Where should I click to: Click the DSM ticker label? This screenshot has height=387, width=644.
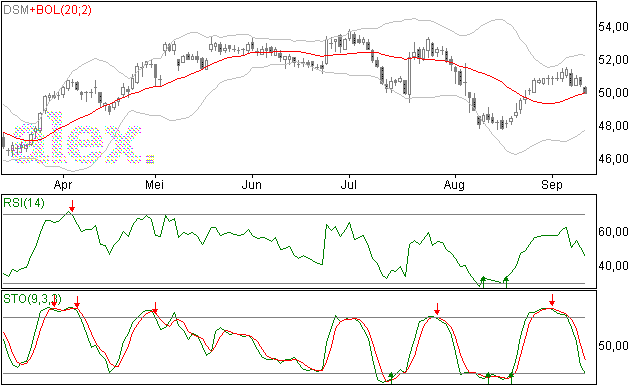(x=16, y=10)
